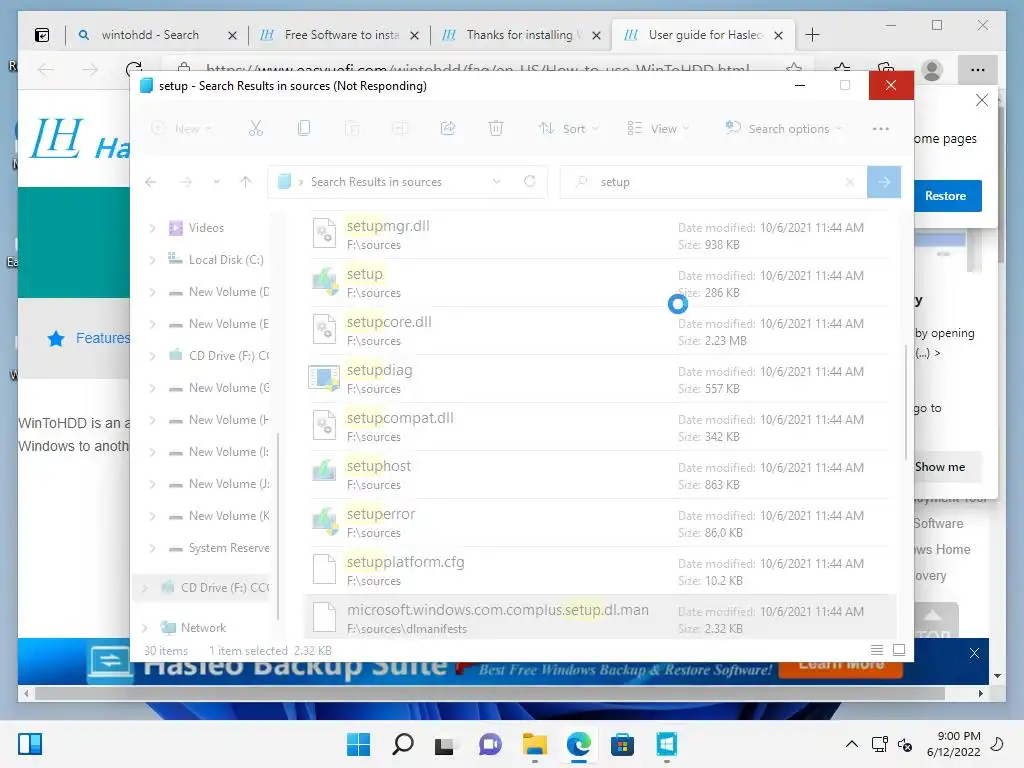
Task: Open Microsoft Store from taskbar
Action: [x=622, y=744]
